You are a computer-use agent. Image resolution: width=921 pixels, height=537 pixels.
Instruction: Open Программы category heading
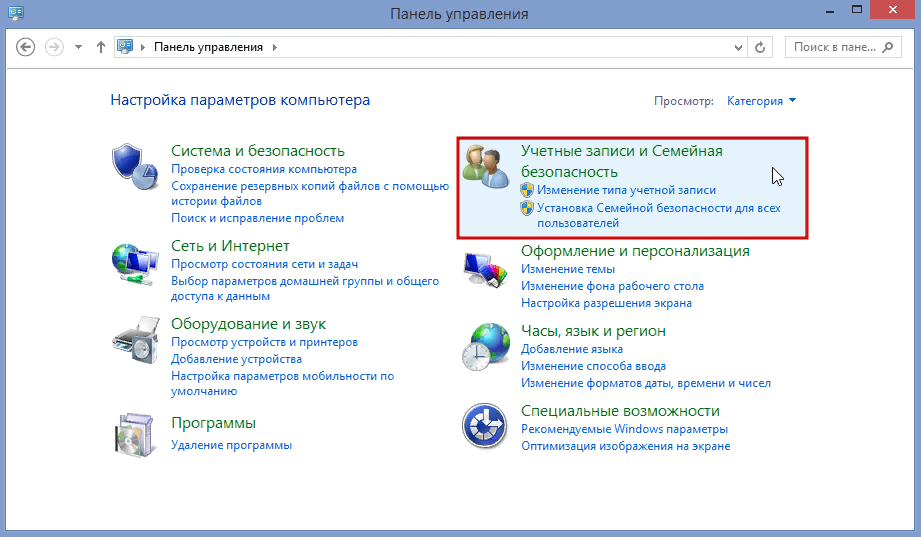pyautogui.click(x=213, y=423)
